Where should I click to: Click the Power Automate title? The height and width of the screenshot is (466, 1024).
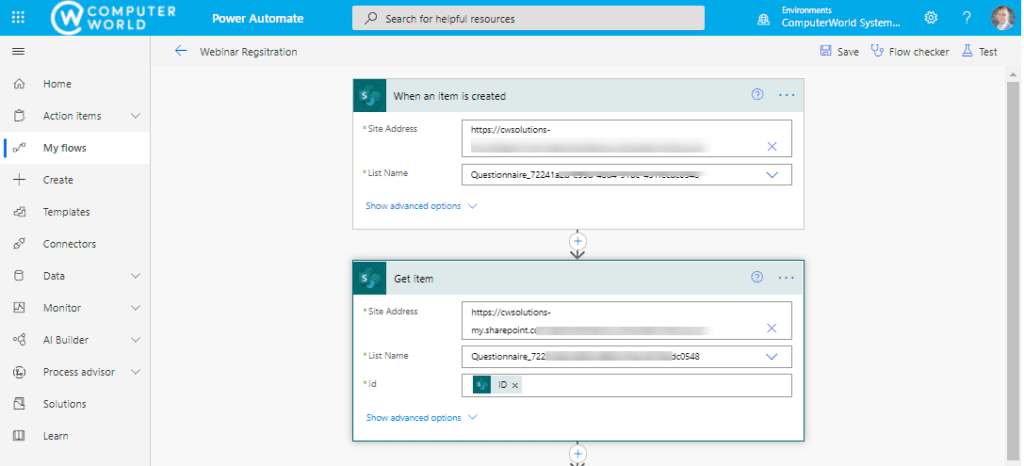(x=257, y=18)
